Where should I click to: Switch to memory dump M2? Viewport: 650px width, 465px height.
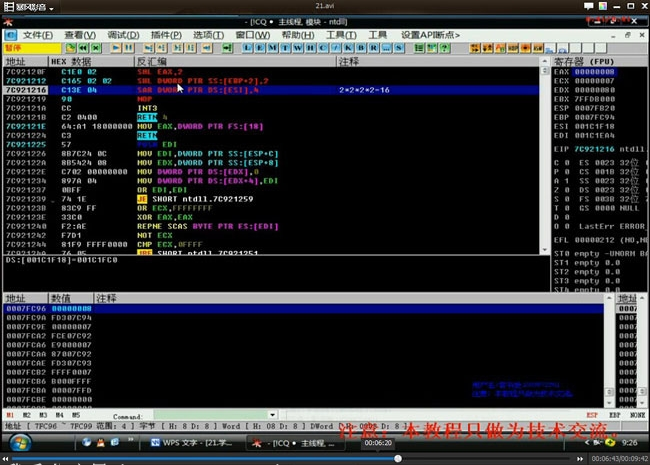tap(27, 415)
